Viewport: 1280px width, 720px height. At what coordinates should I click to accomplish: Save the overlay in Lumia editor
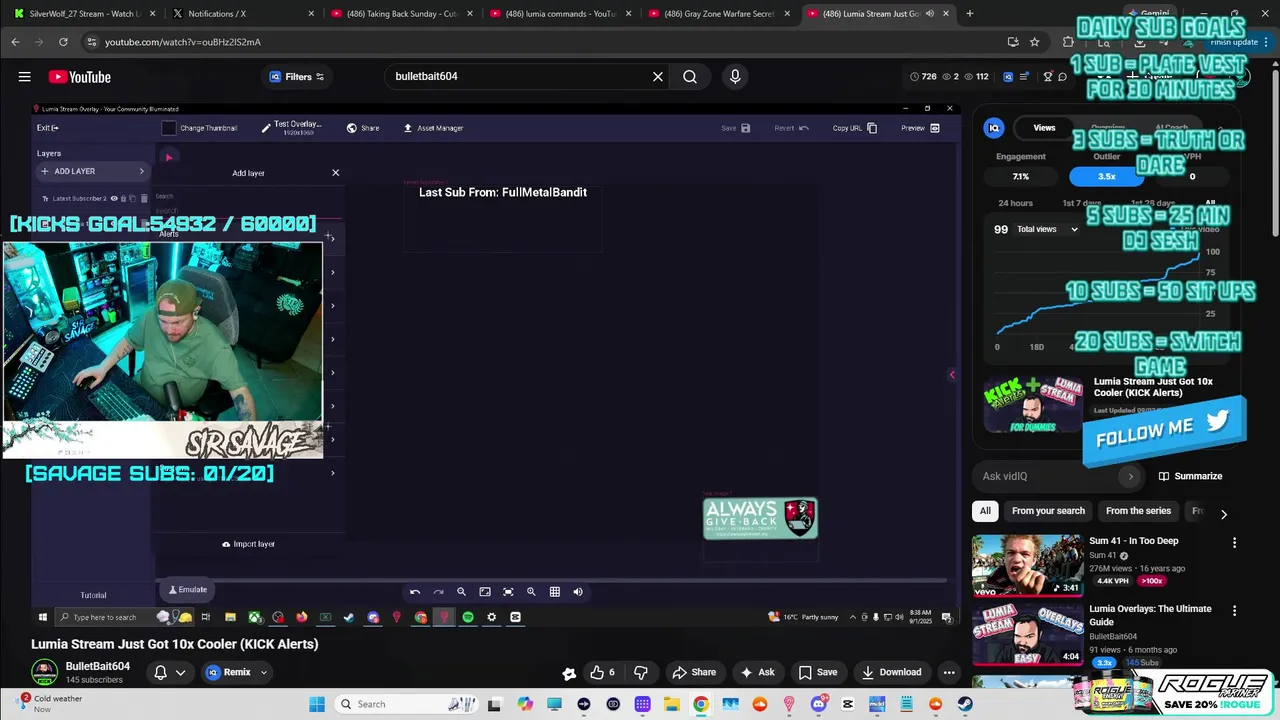click(x=736, y=128)
